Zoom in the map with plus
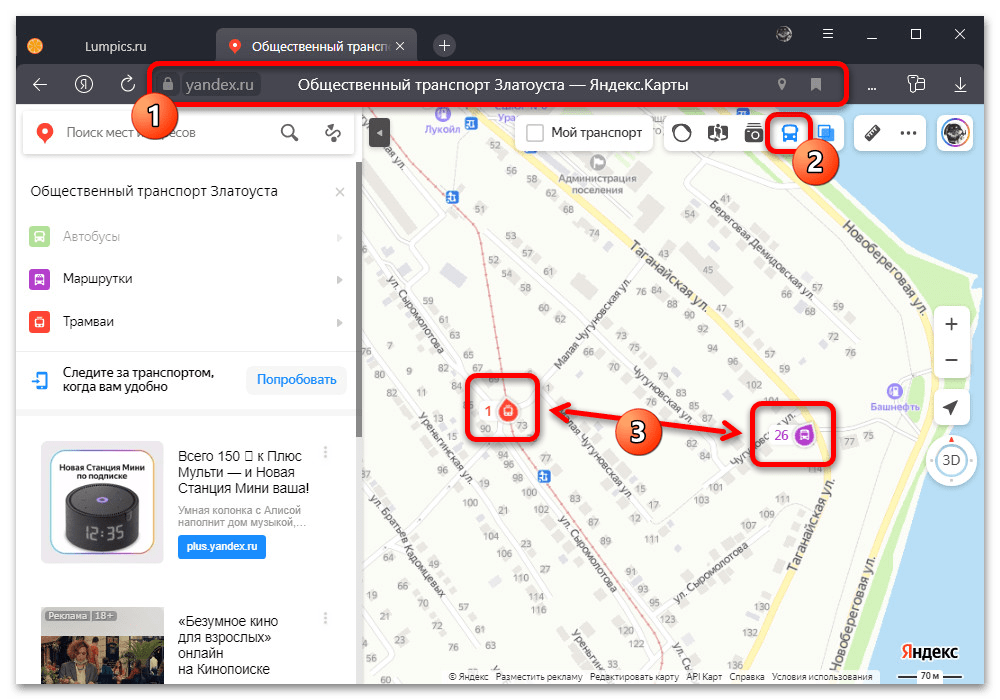1000x700 pixels. 951,324
